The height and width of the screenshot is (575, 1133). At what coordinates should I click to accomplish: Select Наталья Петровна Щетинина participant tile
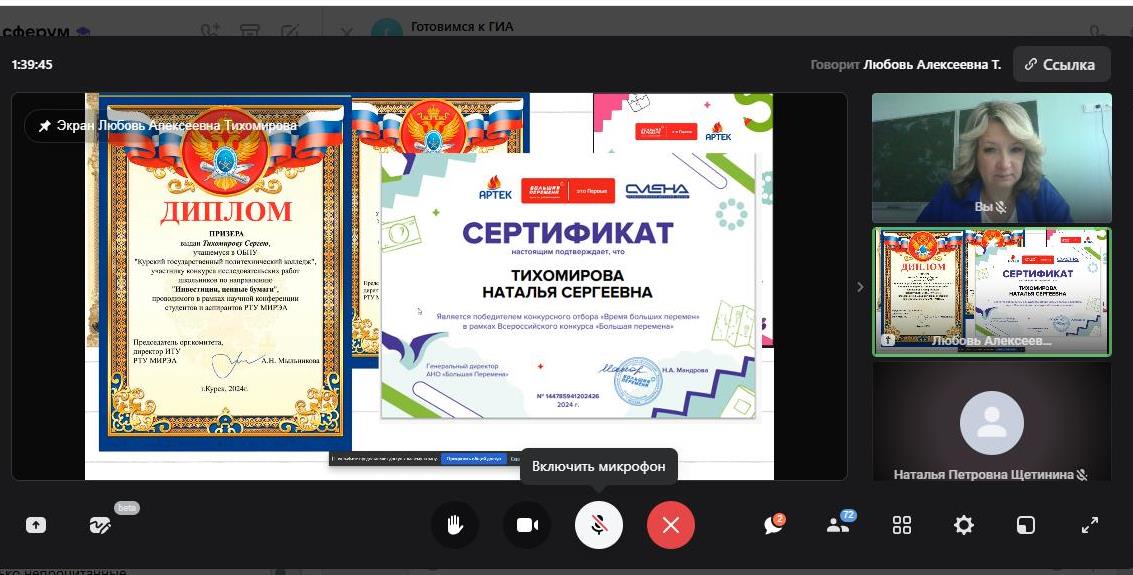pyautogui.click(x=991, y=422)
